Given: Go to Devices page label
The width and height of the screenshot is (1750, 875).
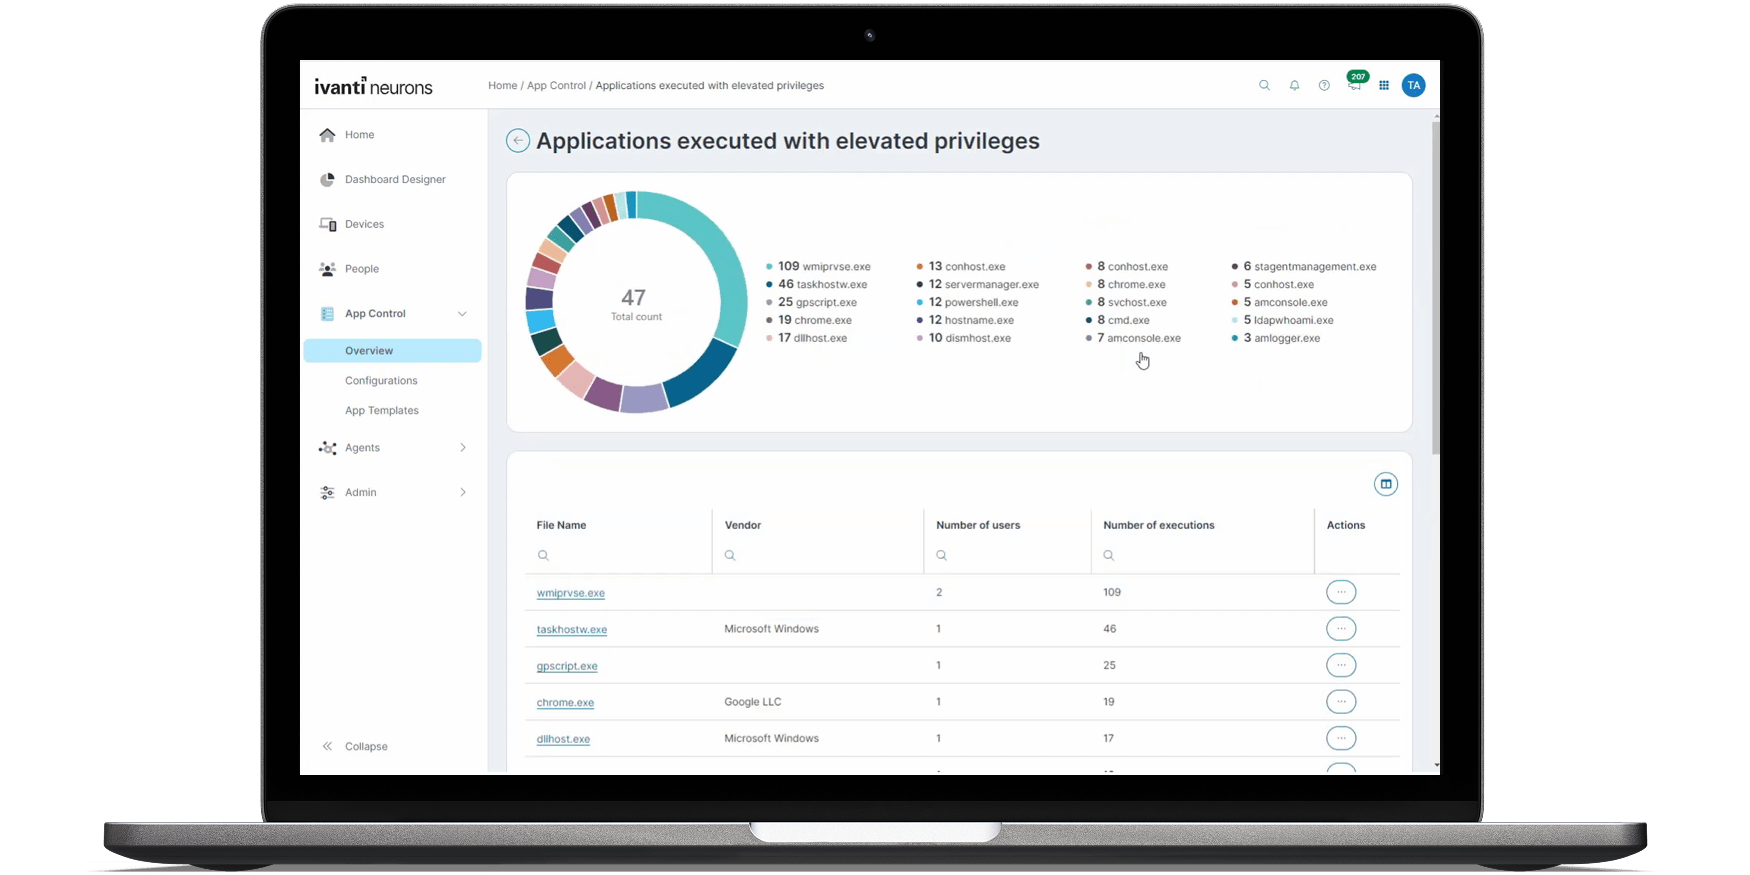Looking at the screenshot, I should click(364, 224).
